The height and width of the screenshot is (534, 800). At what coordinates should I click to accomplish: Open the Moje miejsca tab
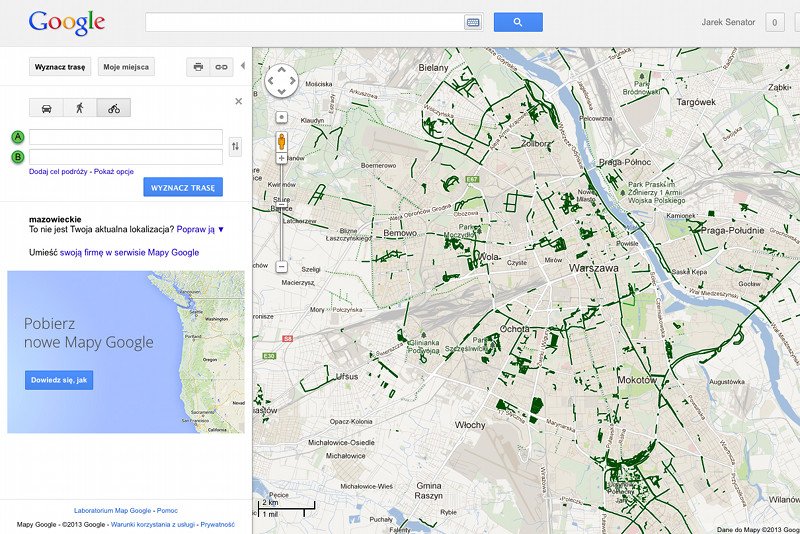[125, 67]
